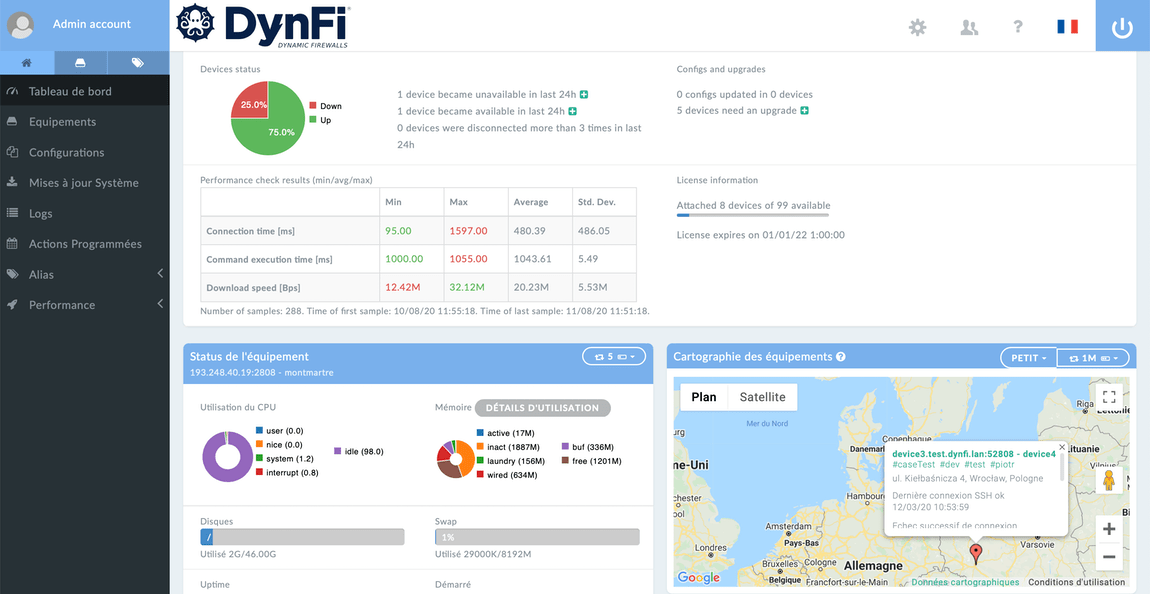Change language using the French flag

[x=1067, y=26]
